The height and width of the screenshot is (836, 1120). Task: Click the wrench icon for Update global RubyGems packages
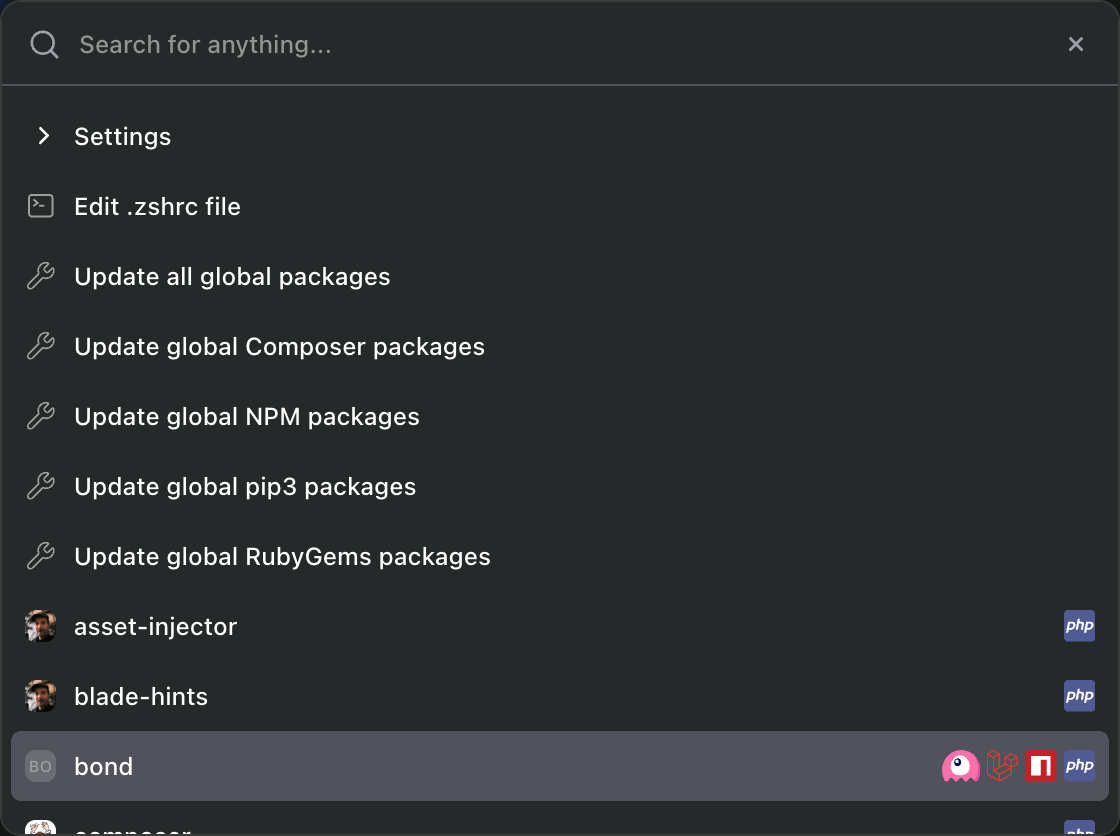coord(40,556)
